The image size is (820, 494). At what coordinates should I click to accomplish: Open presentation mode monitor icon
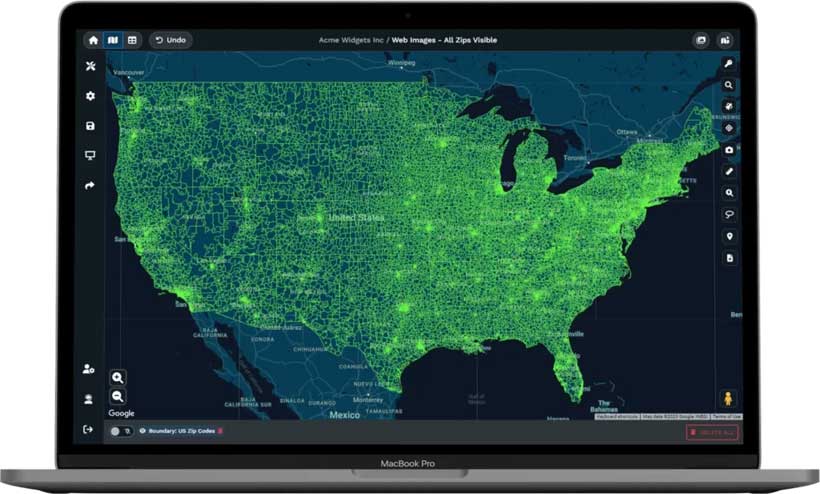point(90,156)
